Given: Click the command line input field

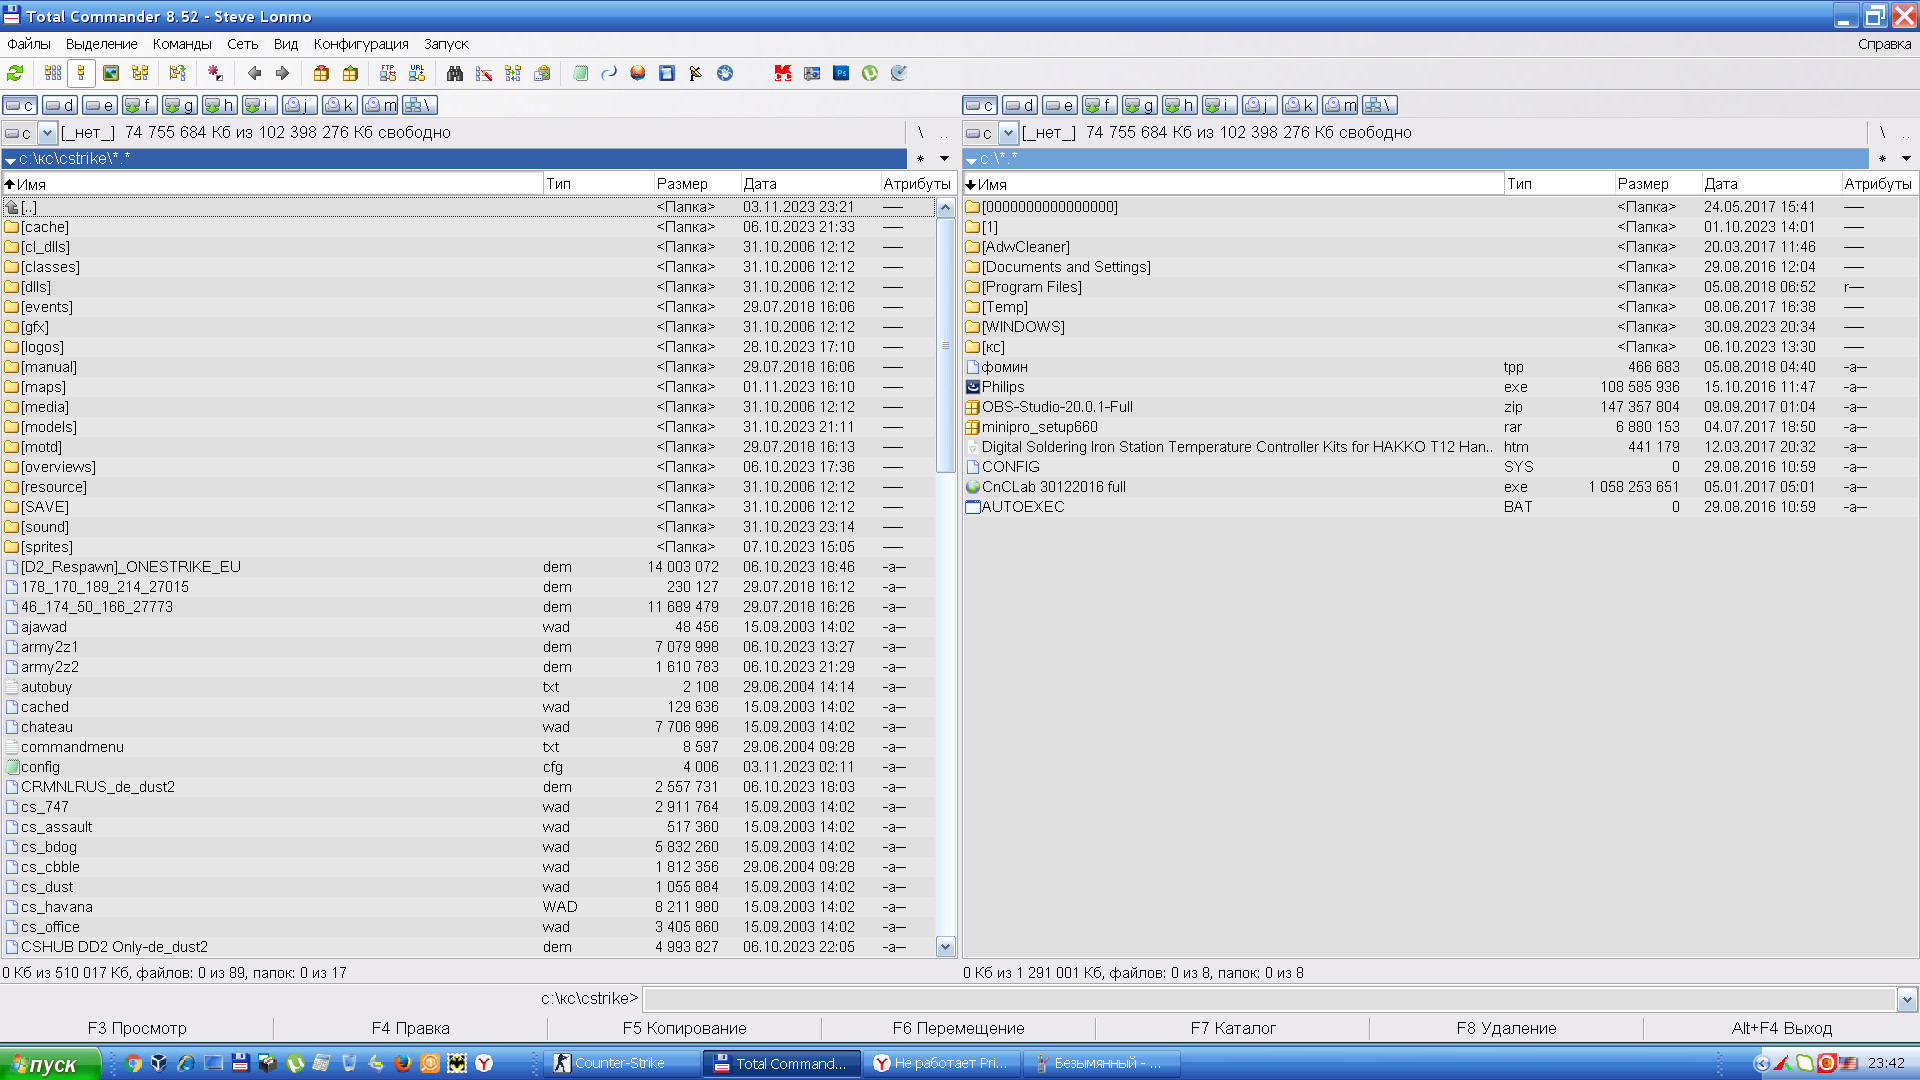Looking at the screenshot, I should pos(1270,998).
